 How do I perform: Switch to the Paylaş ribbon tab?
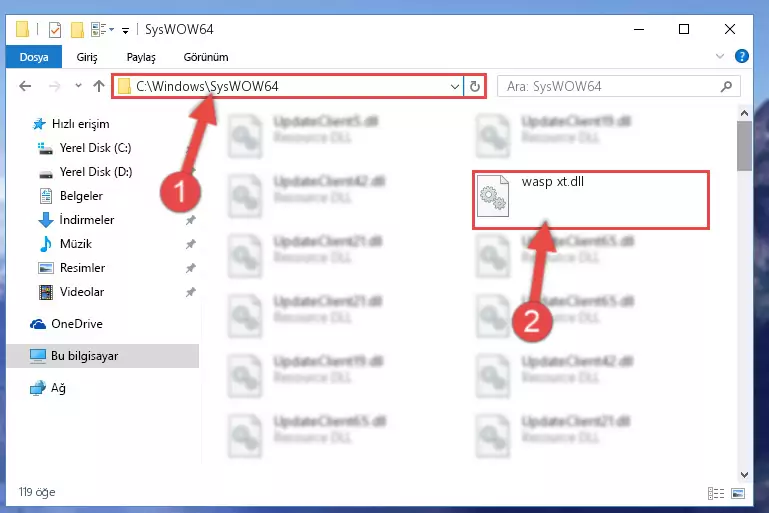coord(141,57)
